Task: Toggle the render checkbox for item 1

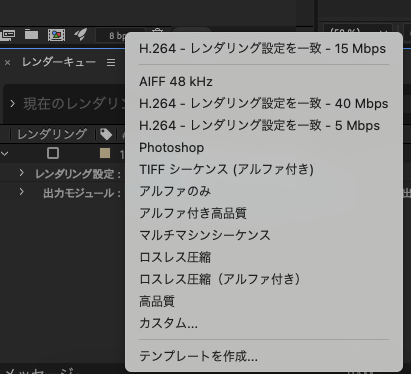Action: coord(53,153)
